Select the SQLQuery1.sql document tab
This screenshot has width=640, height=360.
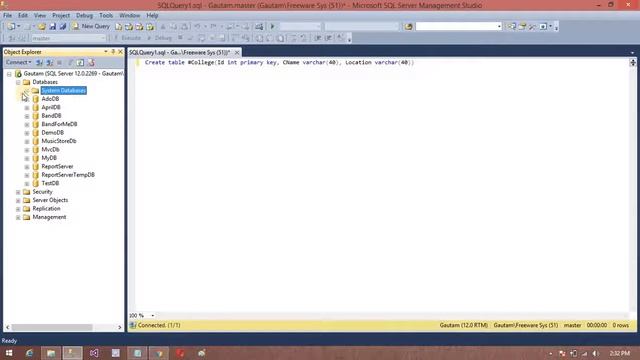tap(180, 52)
